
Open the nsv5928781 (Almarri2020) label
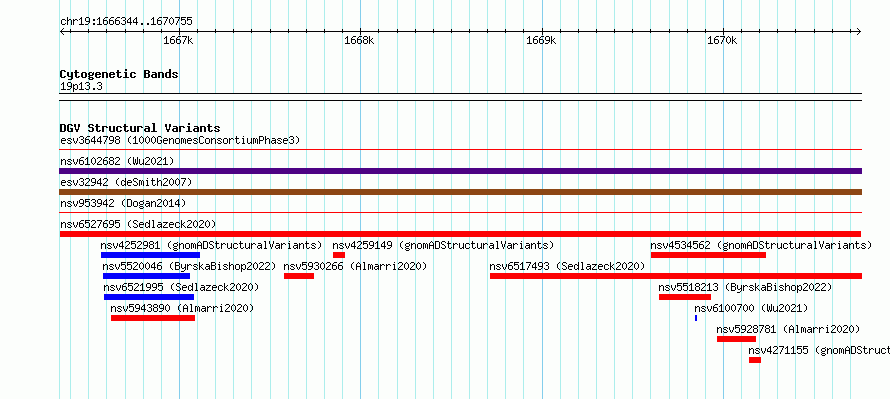pos(788,329)
